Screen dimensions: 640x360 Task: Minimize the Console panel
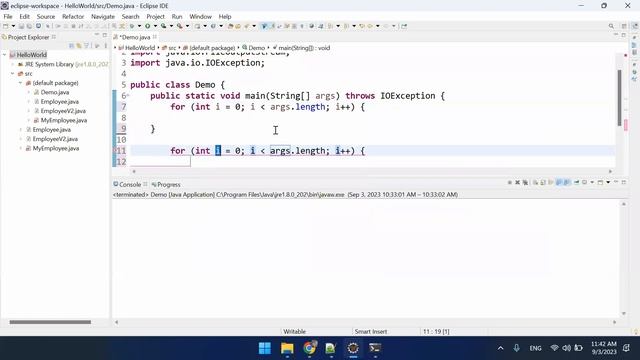coord(616,182)
